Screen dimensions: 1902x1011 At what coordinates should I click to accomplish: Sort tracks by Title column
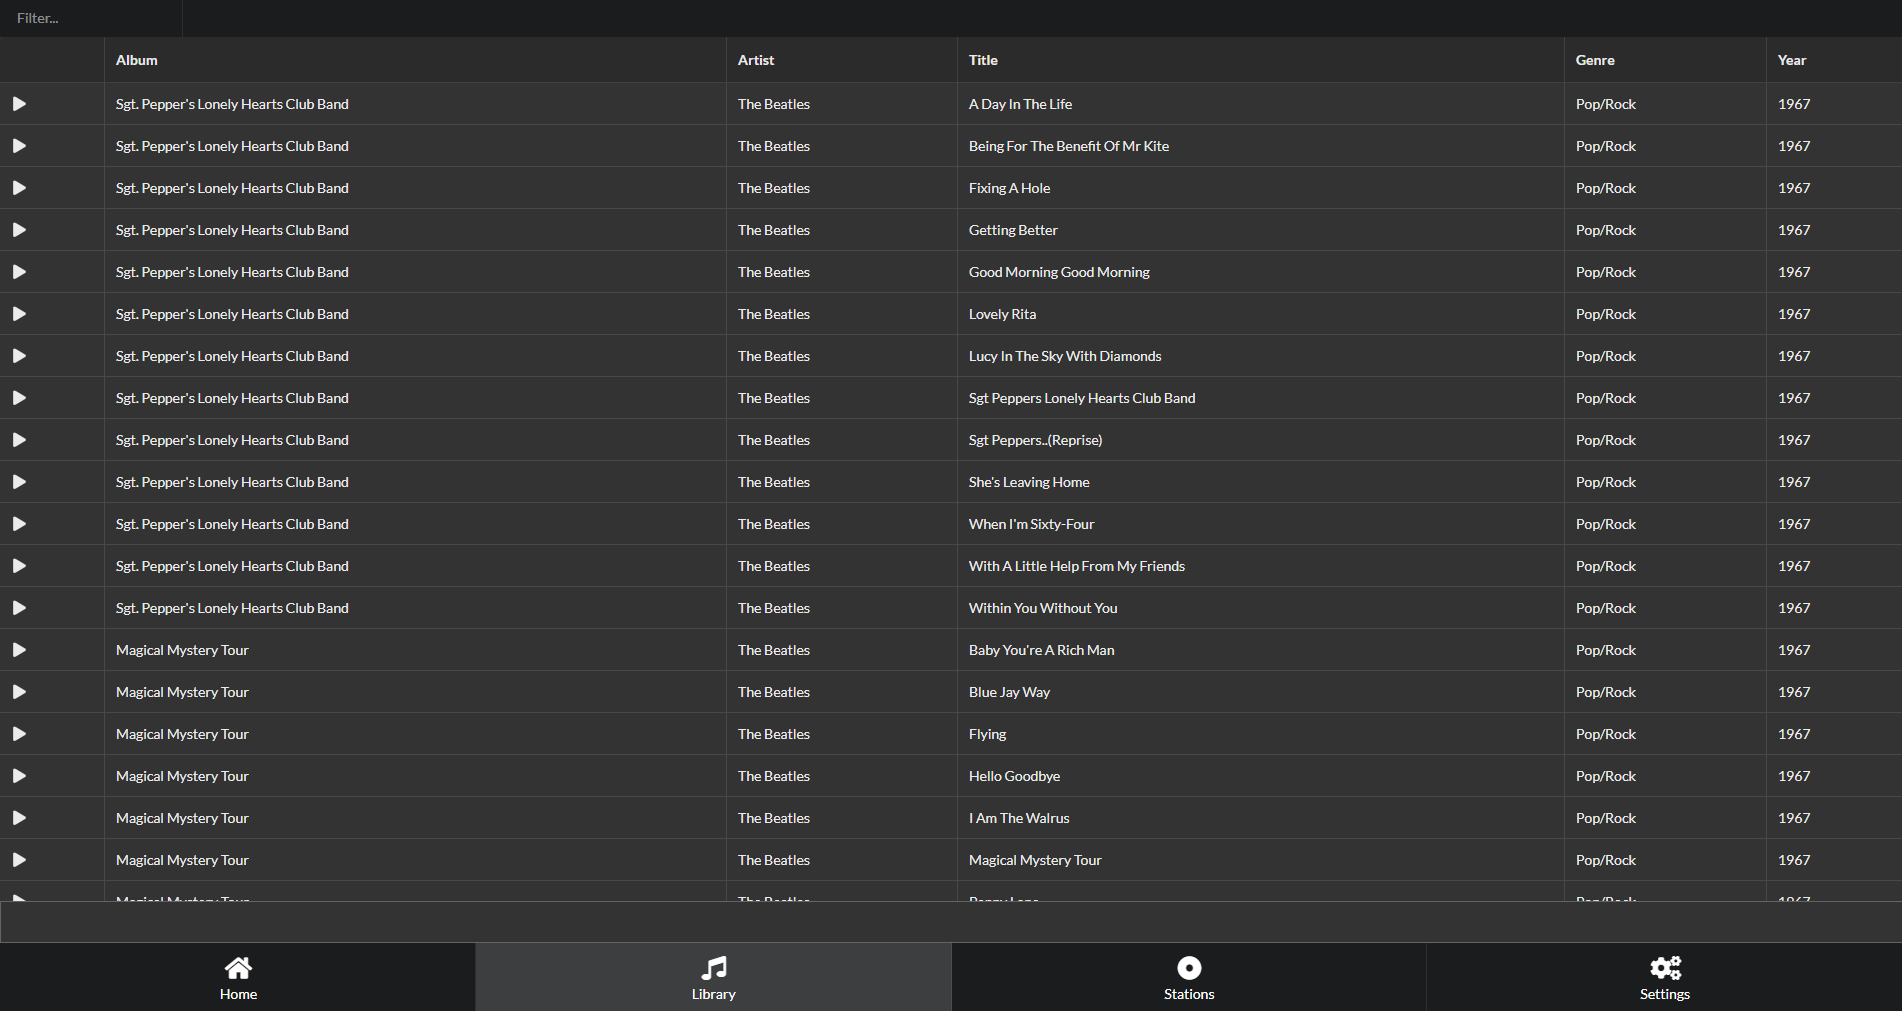tap(983, 60)
